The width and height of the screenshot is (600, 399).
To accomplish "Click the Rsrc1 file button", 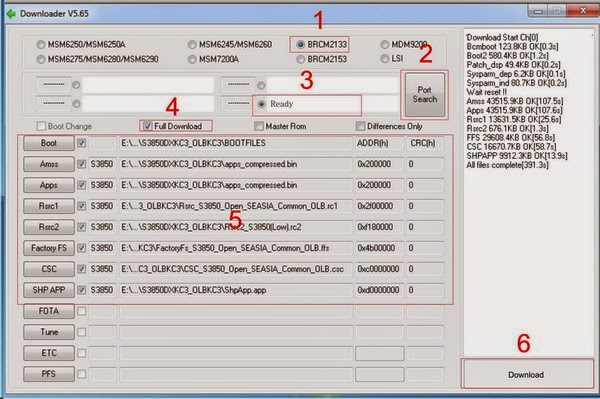I will point(49,206).
